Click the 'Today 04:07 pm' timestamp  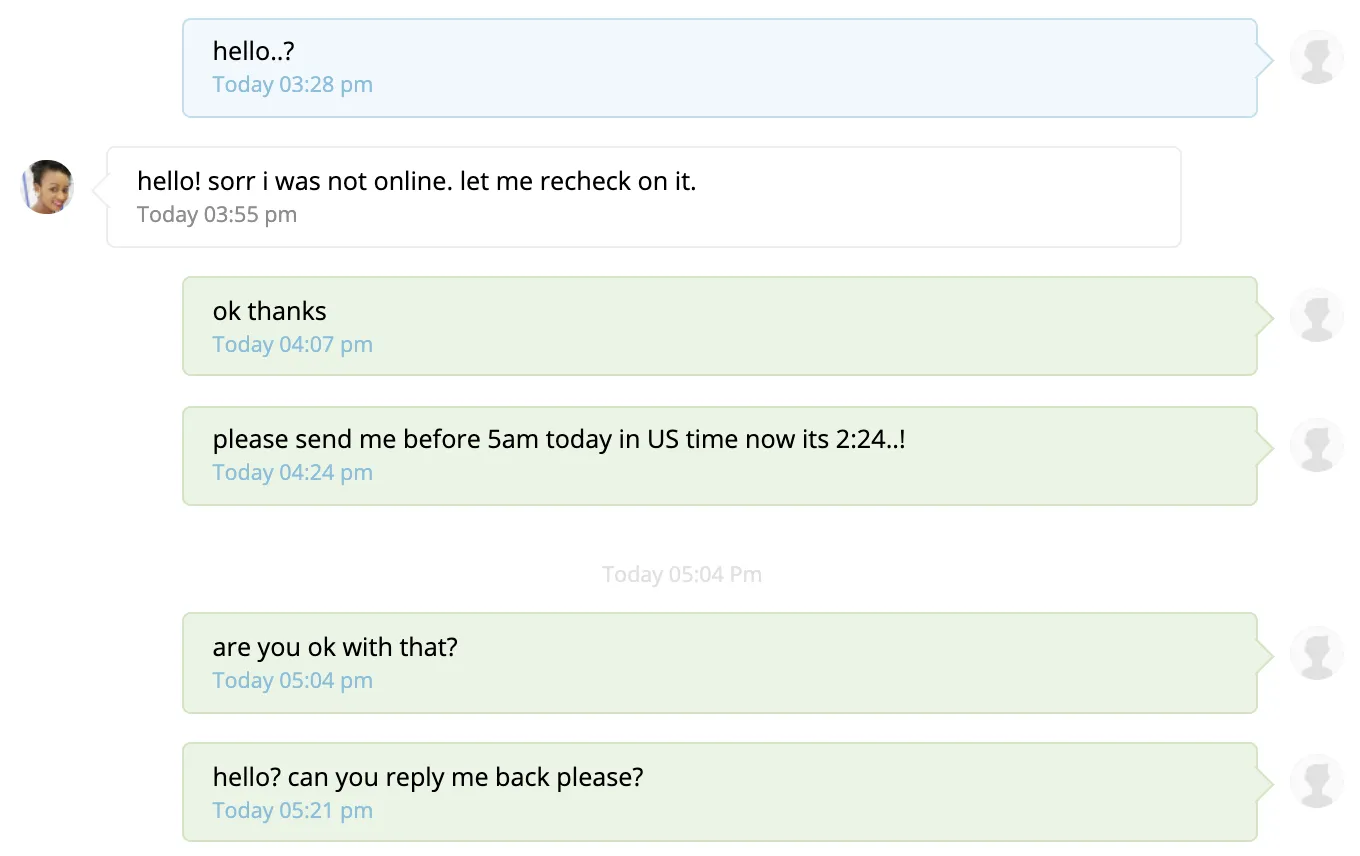292,345
